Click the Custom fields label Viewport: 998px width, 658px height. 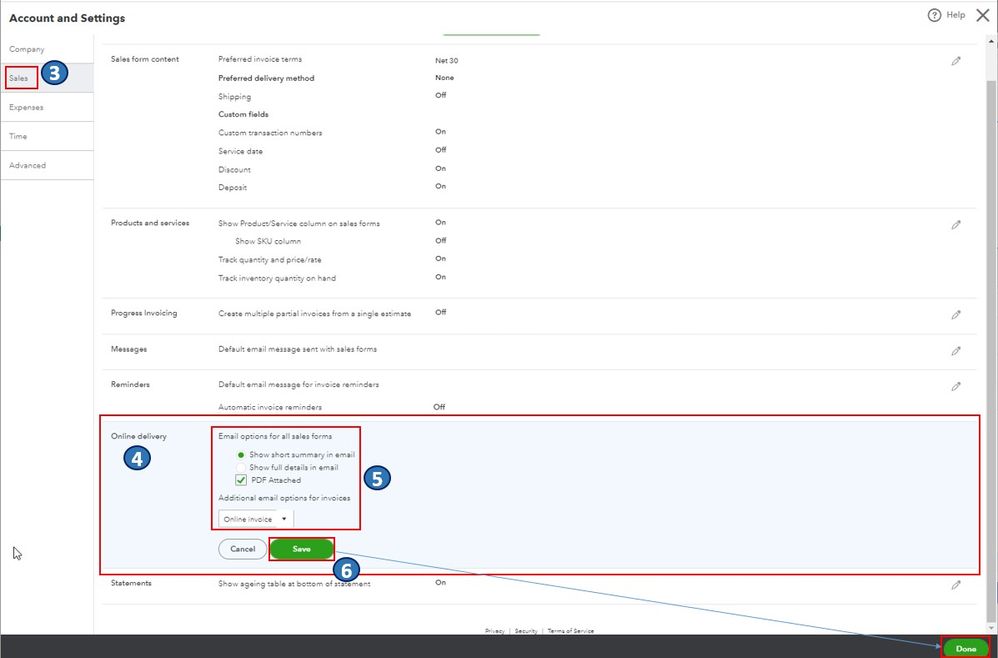(243, 115)
